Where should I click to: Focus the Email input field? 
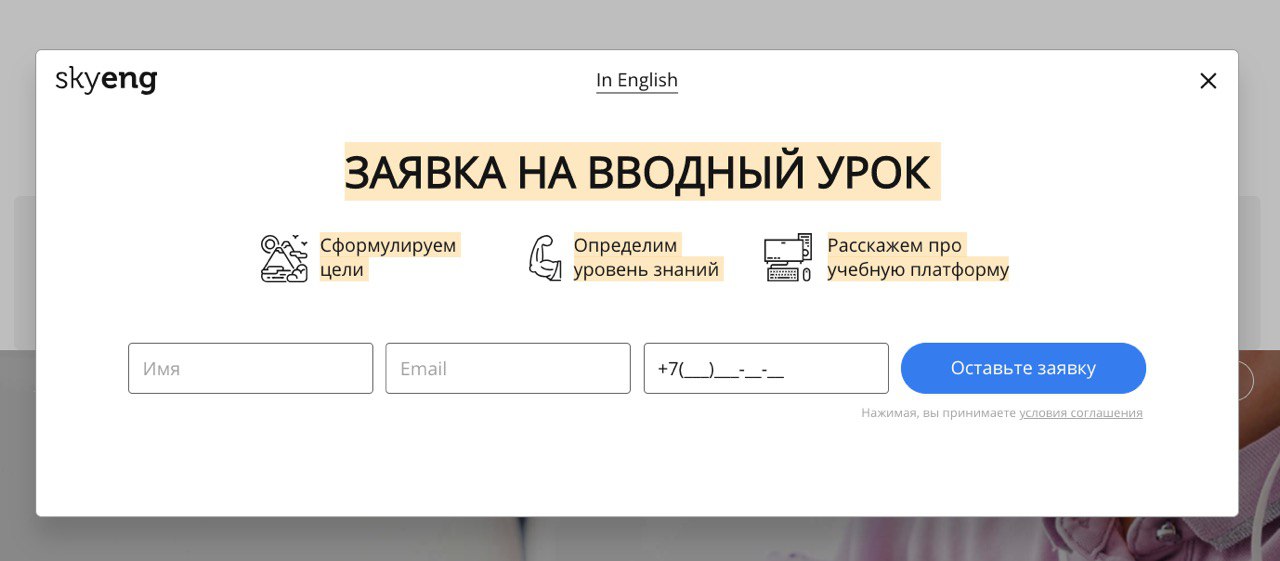508,368
